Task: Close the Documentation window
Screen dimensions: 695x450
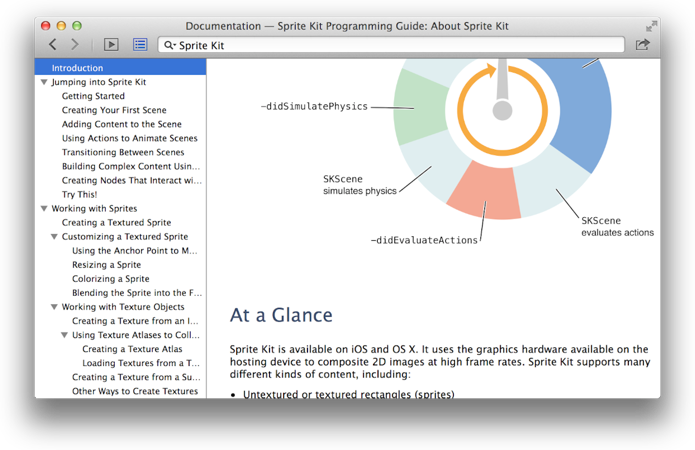Action: click(x=45, y=26)
